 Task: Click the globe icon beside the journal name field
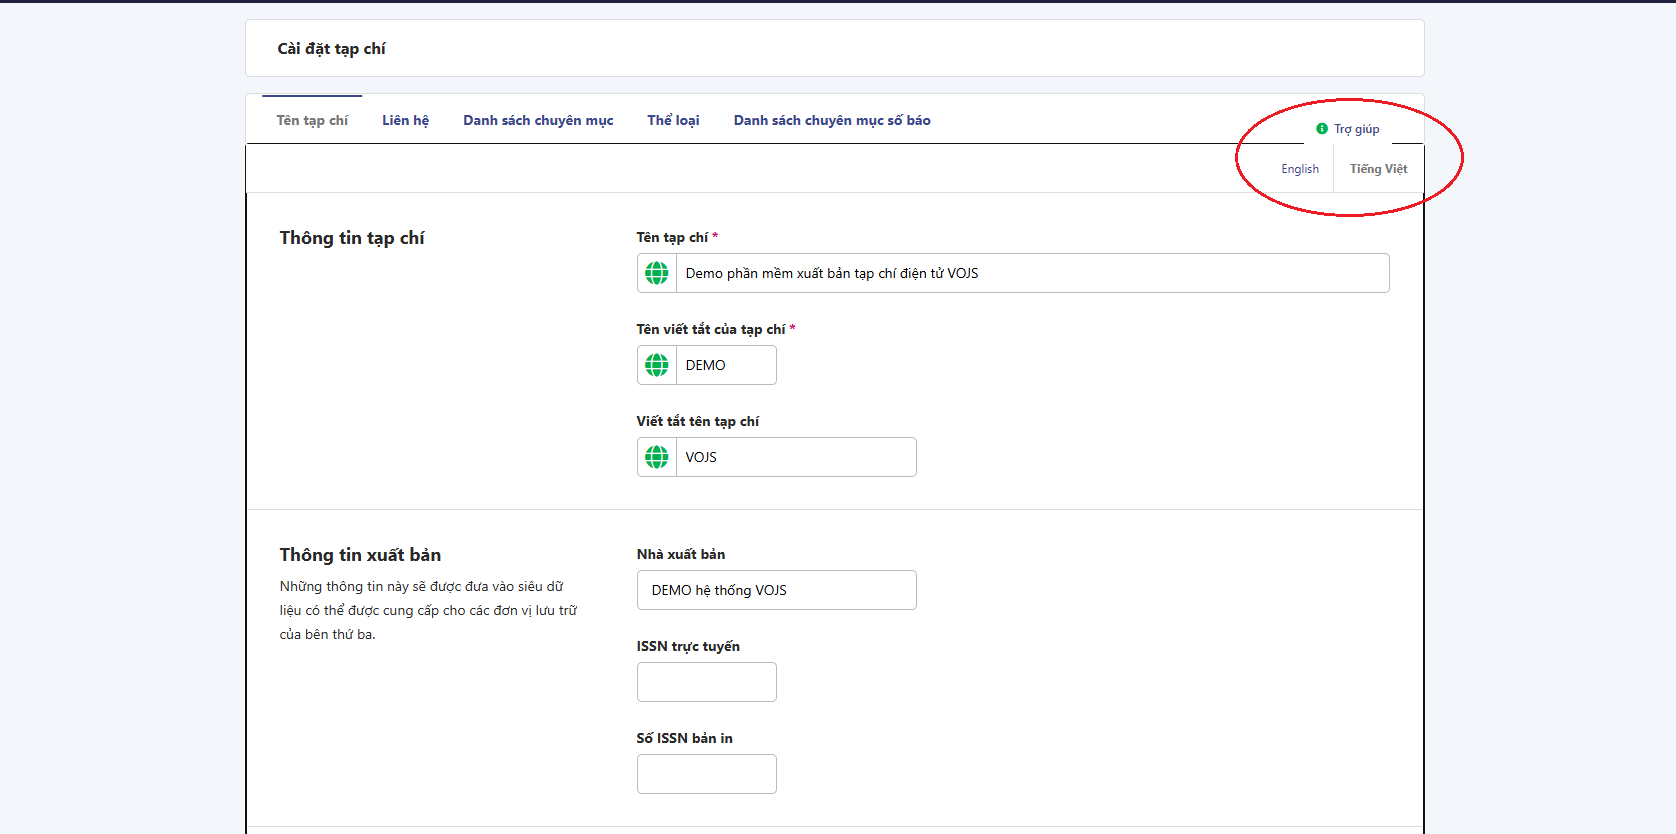pyautogui.click(x=657, y=273)
